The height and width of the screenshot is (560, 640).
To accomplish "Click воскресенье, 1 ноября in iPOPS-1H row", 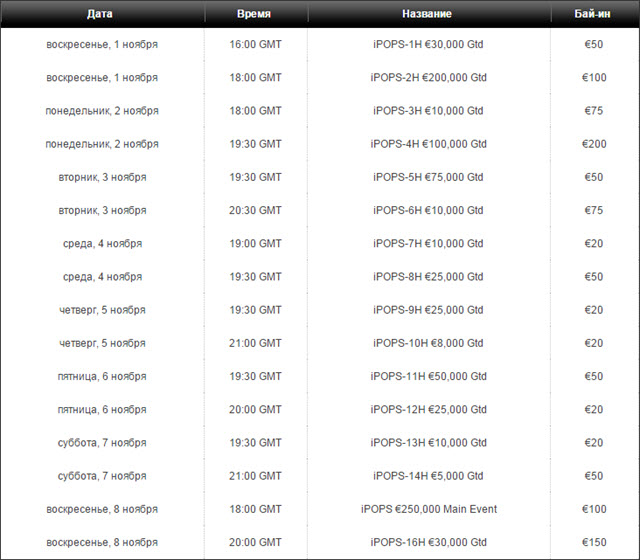I will [102, 44].
